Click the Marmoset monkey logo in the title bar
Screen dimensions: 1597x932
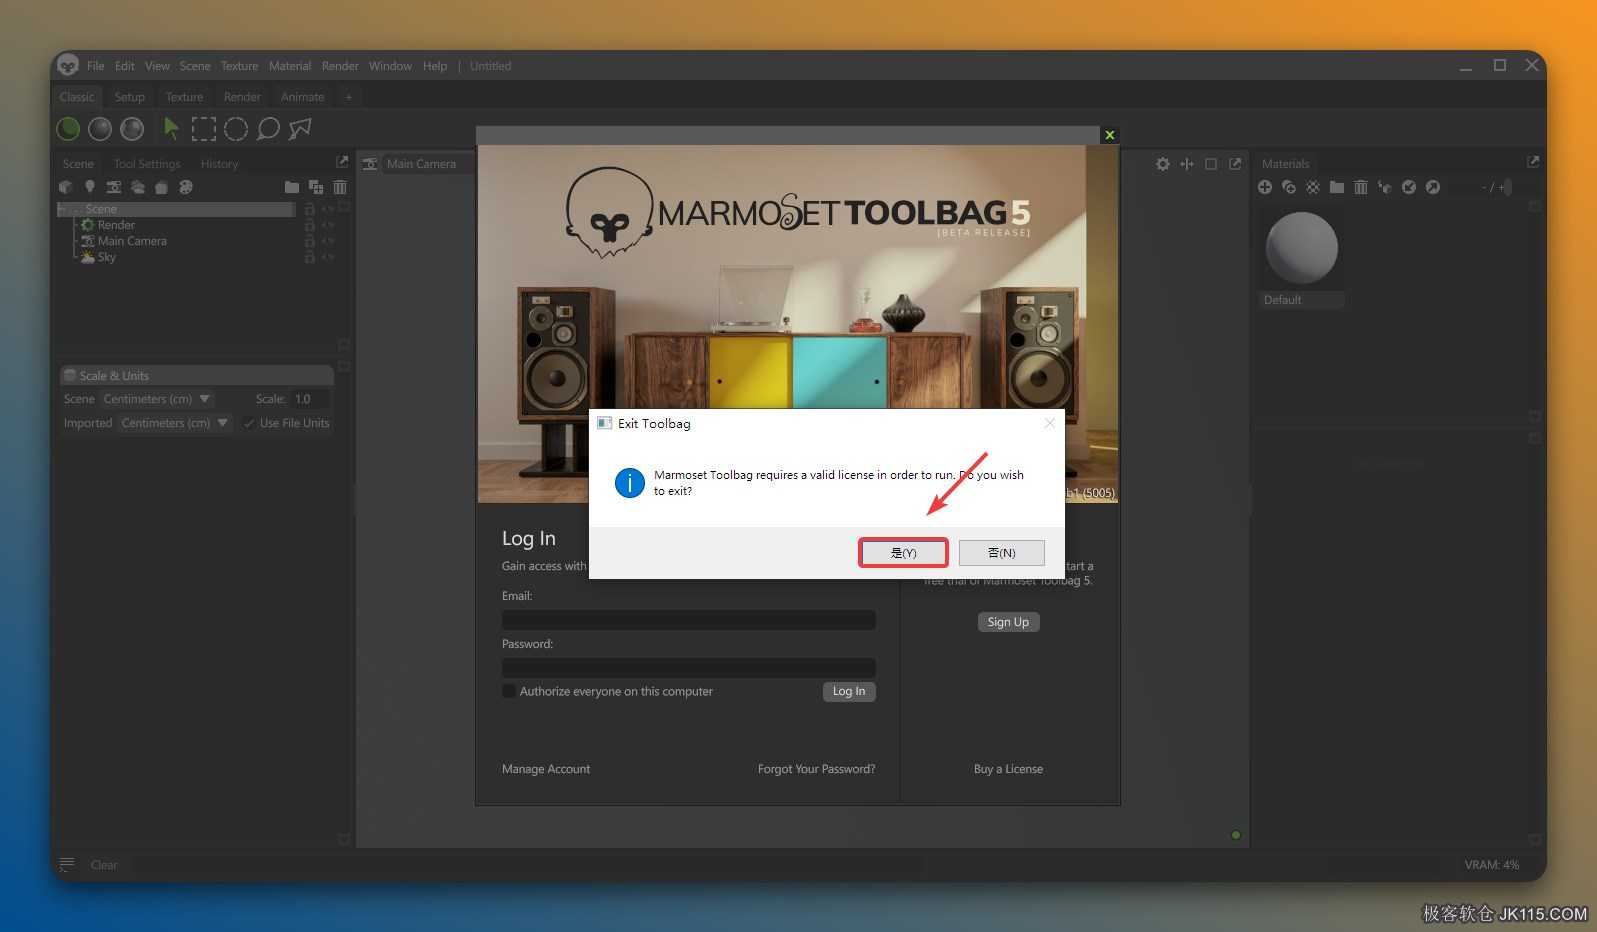(68, 66)
